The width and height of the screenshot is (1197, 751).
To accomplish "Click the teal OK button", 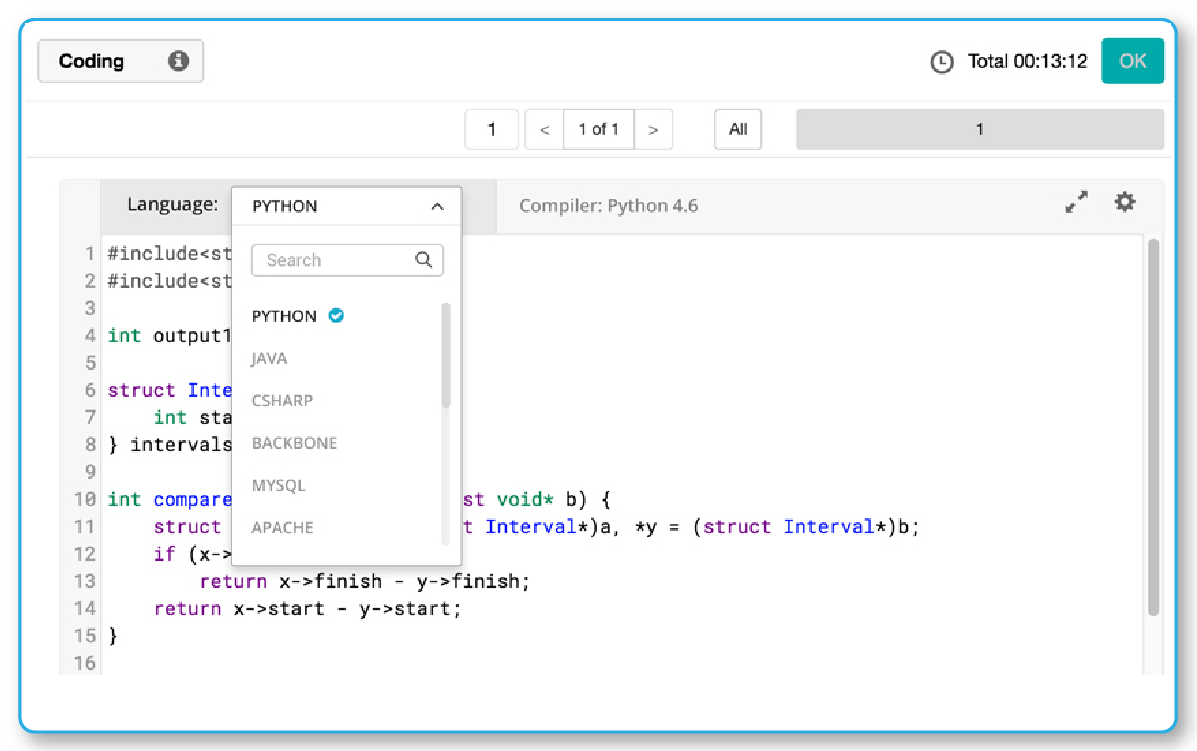I will [1132, 61].
